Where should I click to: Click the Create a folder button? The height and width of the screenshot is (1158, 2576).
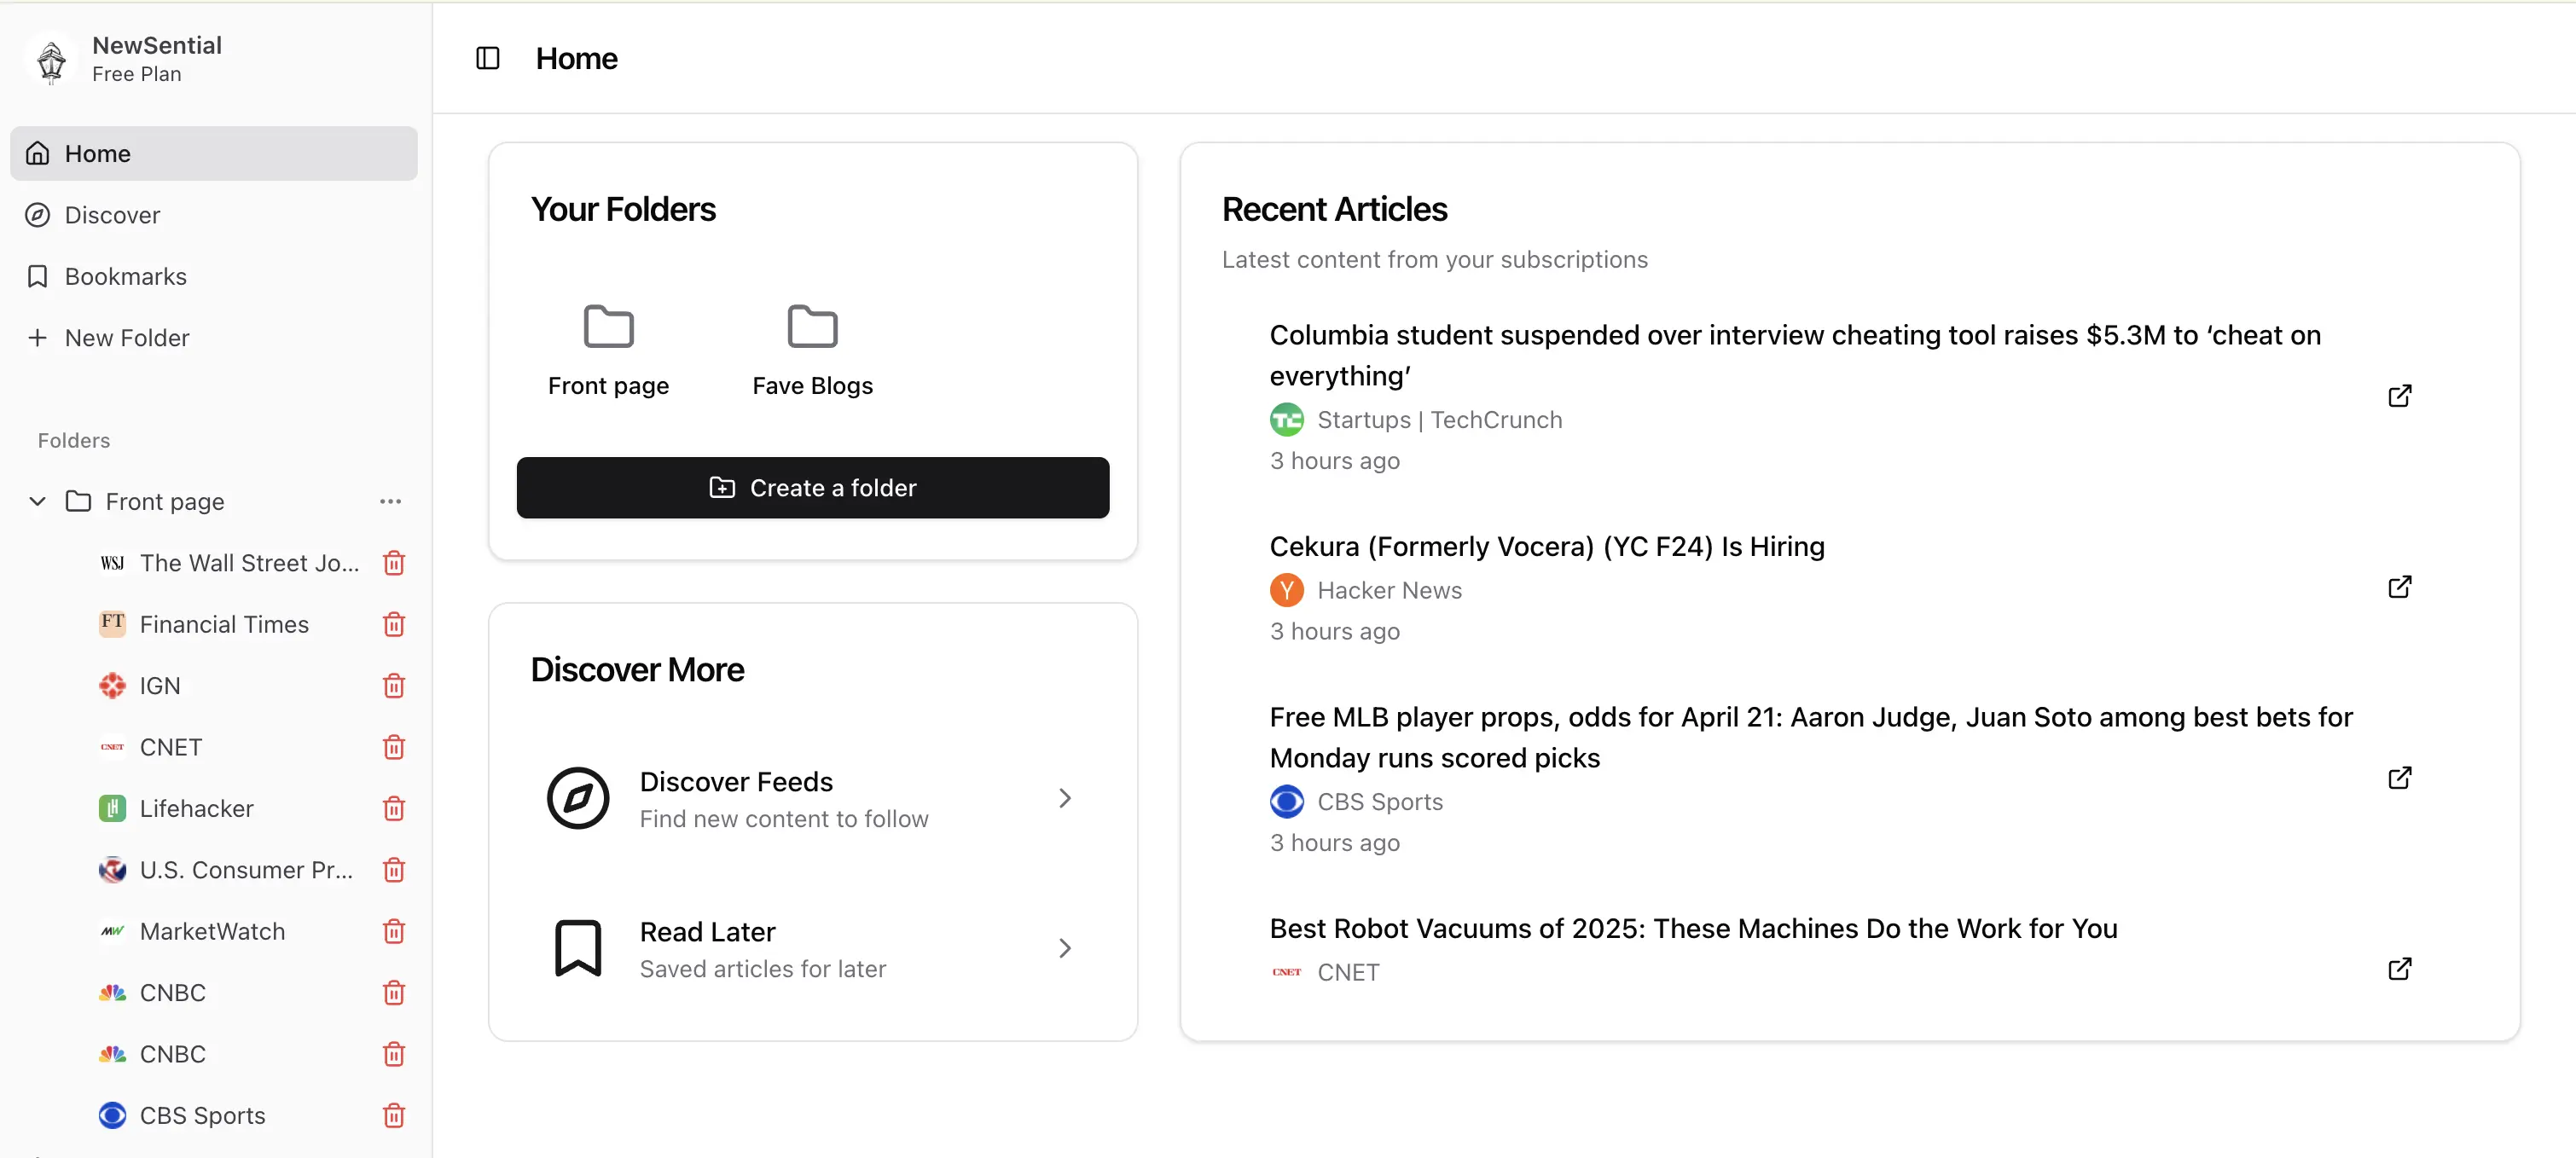[812, 488]
